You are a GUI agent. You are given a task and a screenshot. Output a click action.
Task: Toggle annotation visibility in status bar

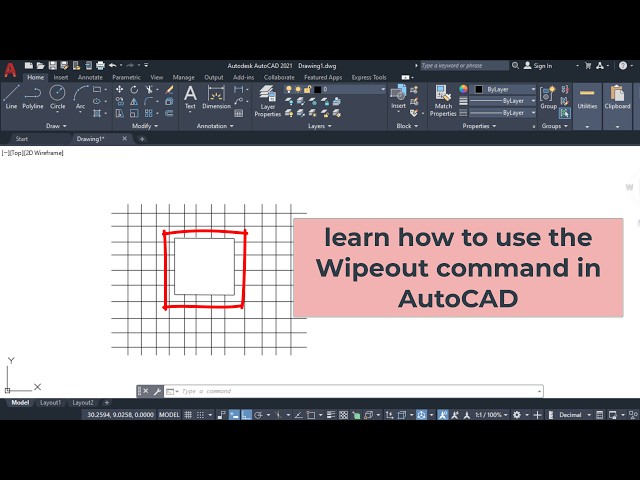[x=443, y=415]
